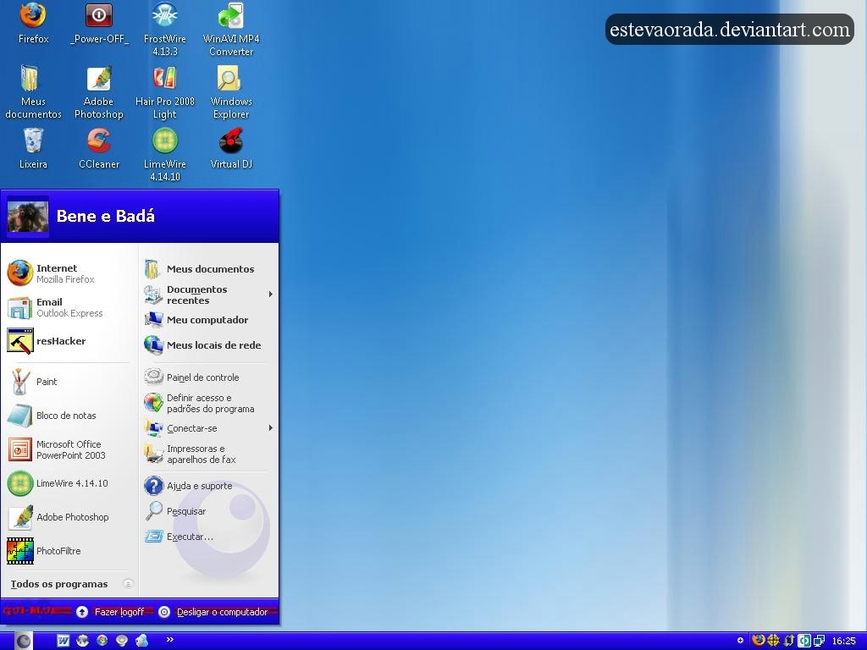The width and height of the screenshot is (867, 650).
Task: Launch Microsoft Office PowerPoint 2003
Action: click(x=69, y=449)
